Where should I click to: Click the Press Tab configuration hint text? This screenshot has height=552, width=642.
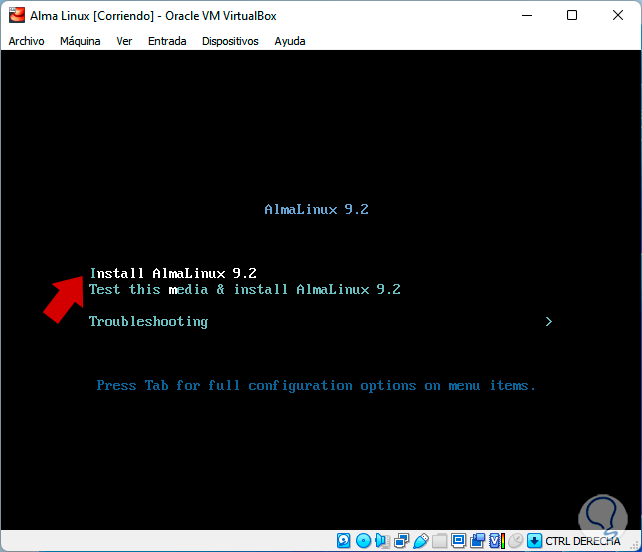click(x=316, y=385)
